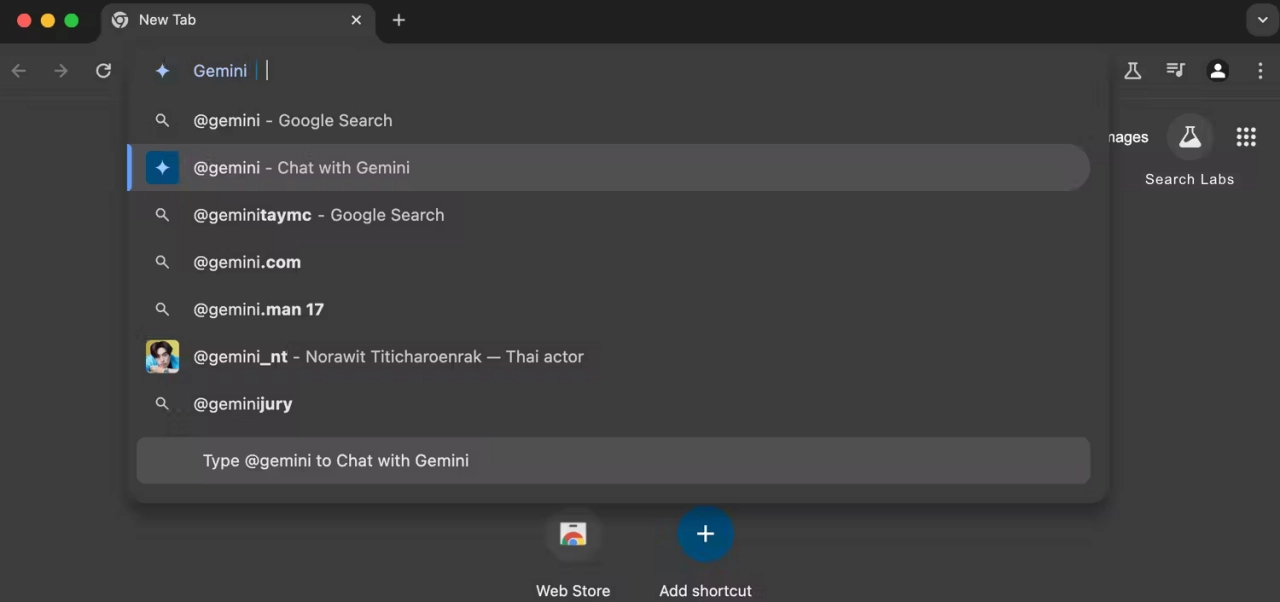The height and width of the screenshot is (602, 1280).
Task: Expand the tab search dropdown arrow
Action: [1262, 20]
